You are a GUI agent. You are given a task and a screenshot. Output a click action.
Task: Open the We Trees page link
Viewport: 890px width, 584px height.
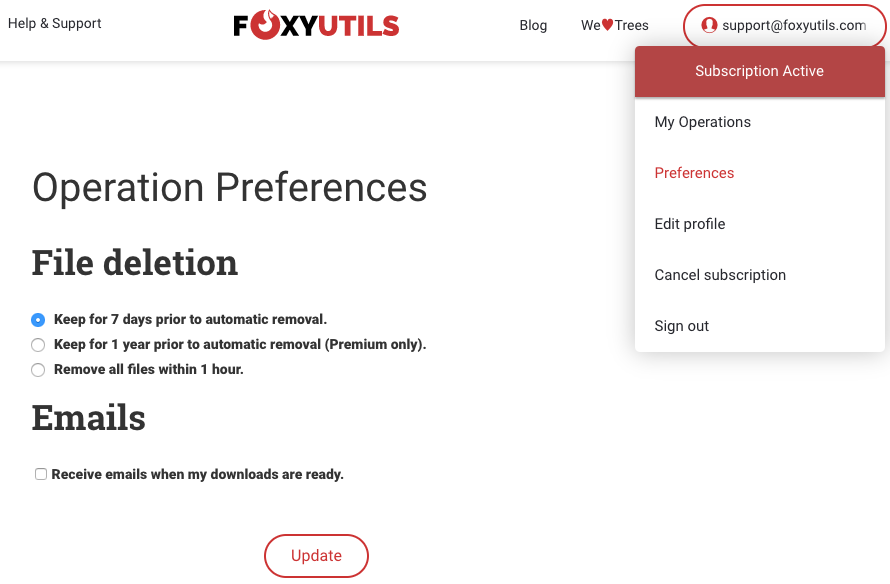point(615,26)
